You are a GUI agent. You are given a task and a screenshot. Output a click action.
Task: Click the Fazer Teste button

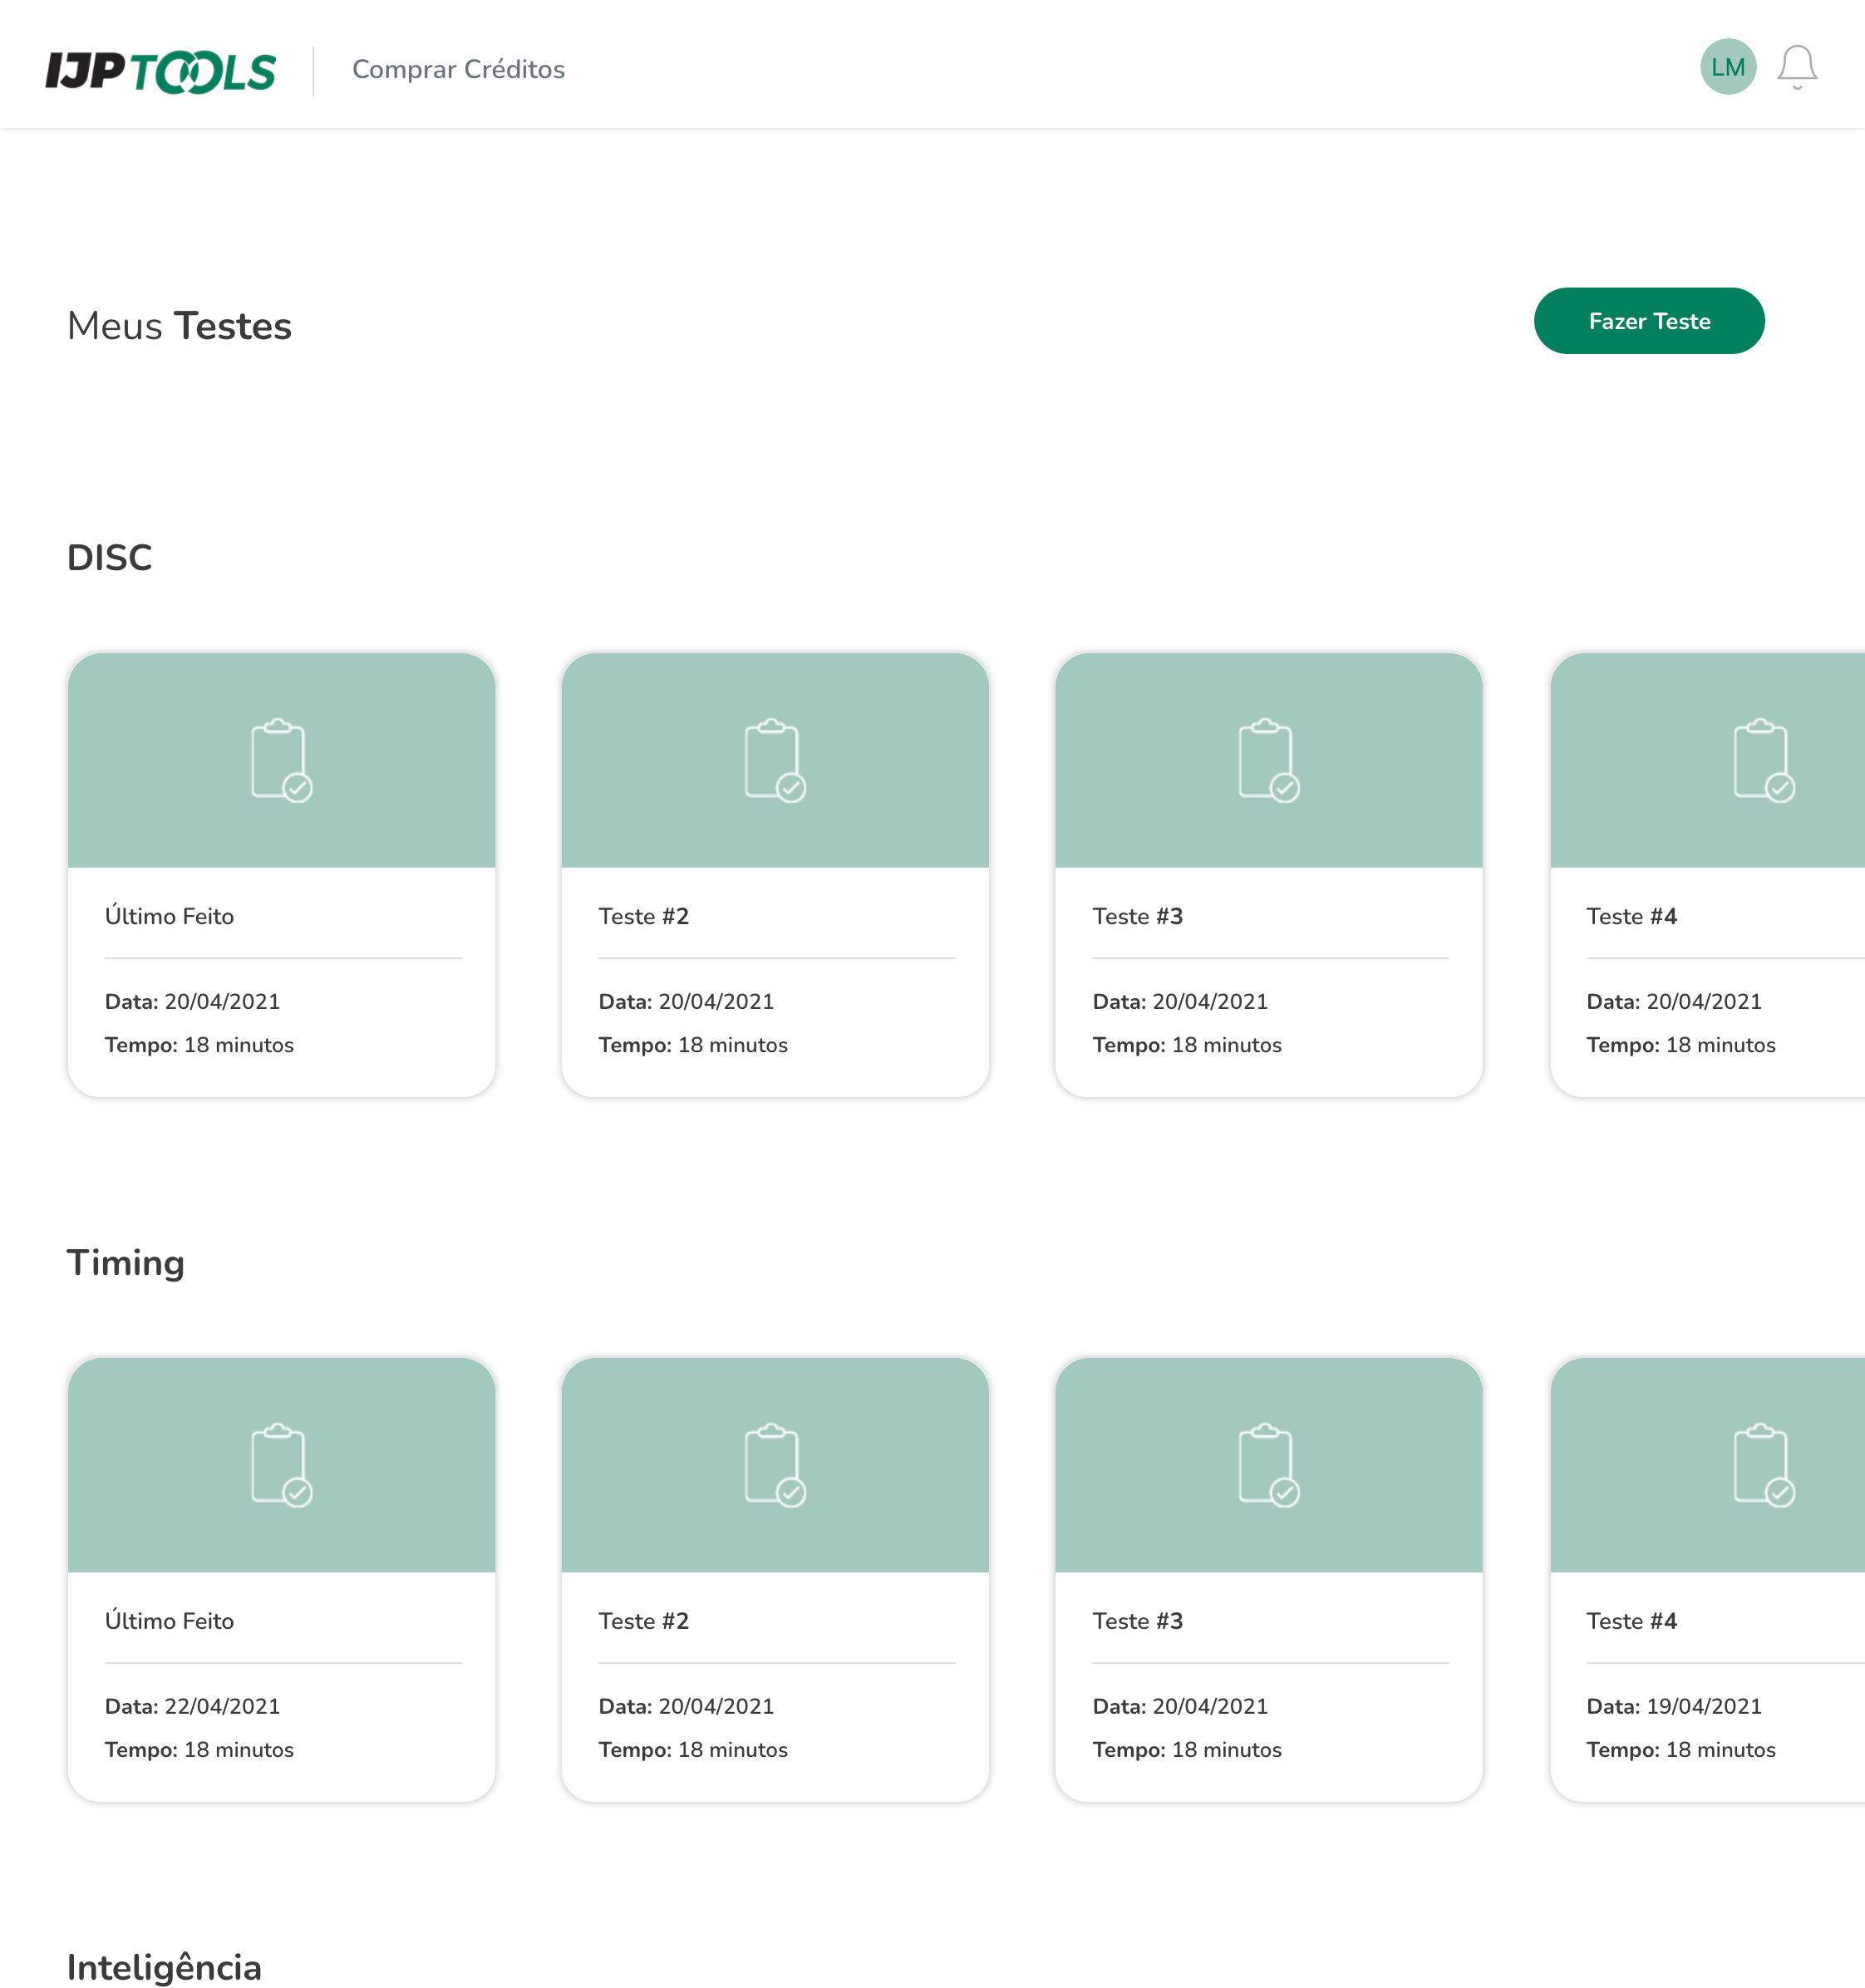[x=1649, y=321]
